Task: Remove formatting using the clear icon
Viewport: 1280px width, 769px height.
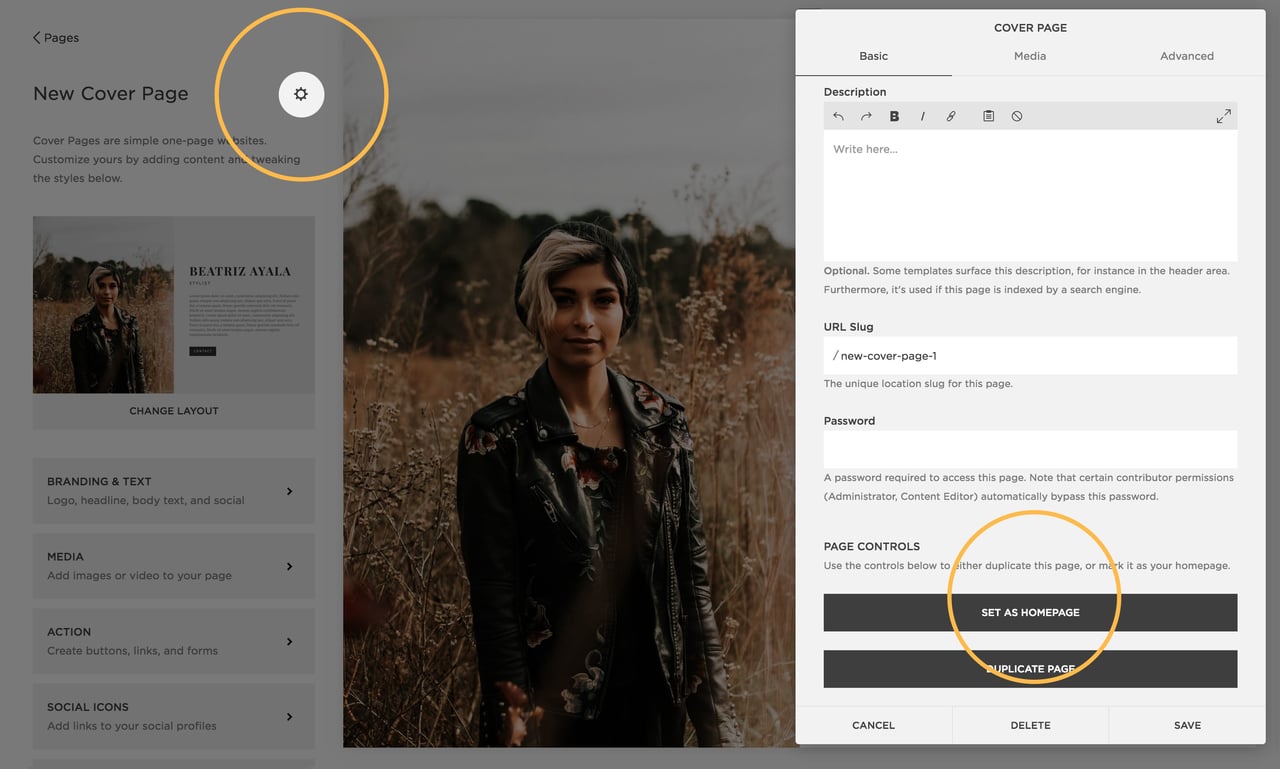Action: tap(1016, 116)
